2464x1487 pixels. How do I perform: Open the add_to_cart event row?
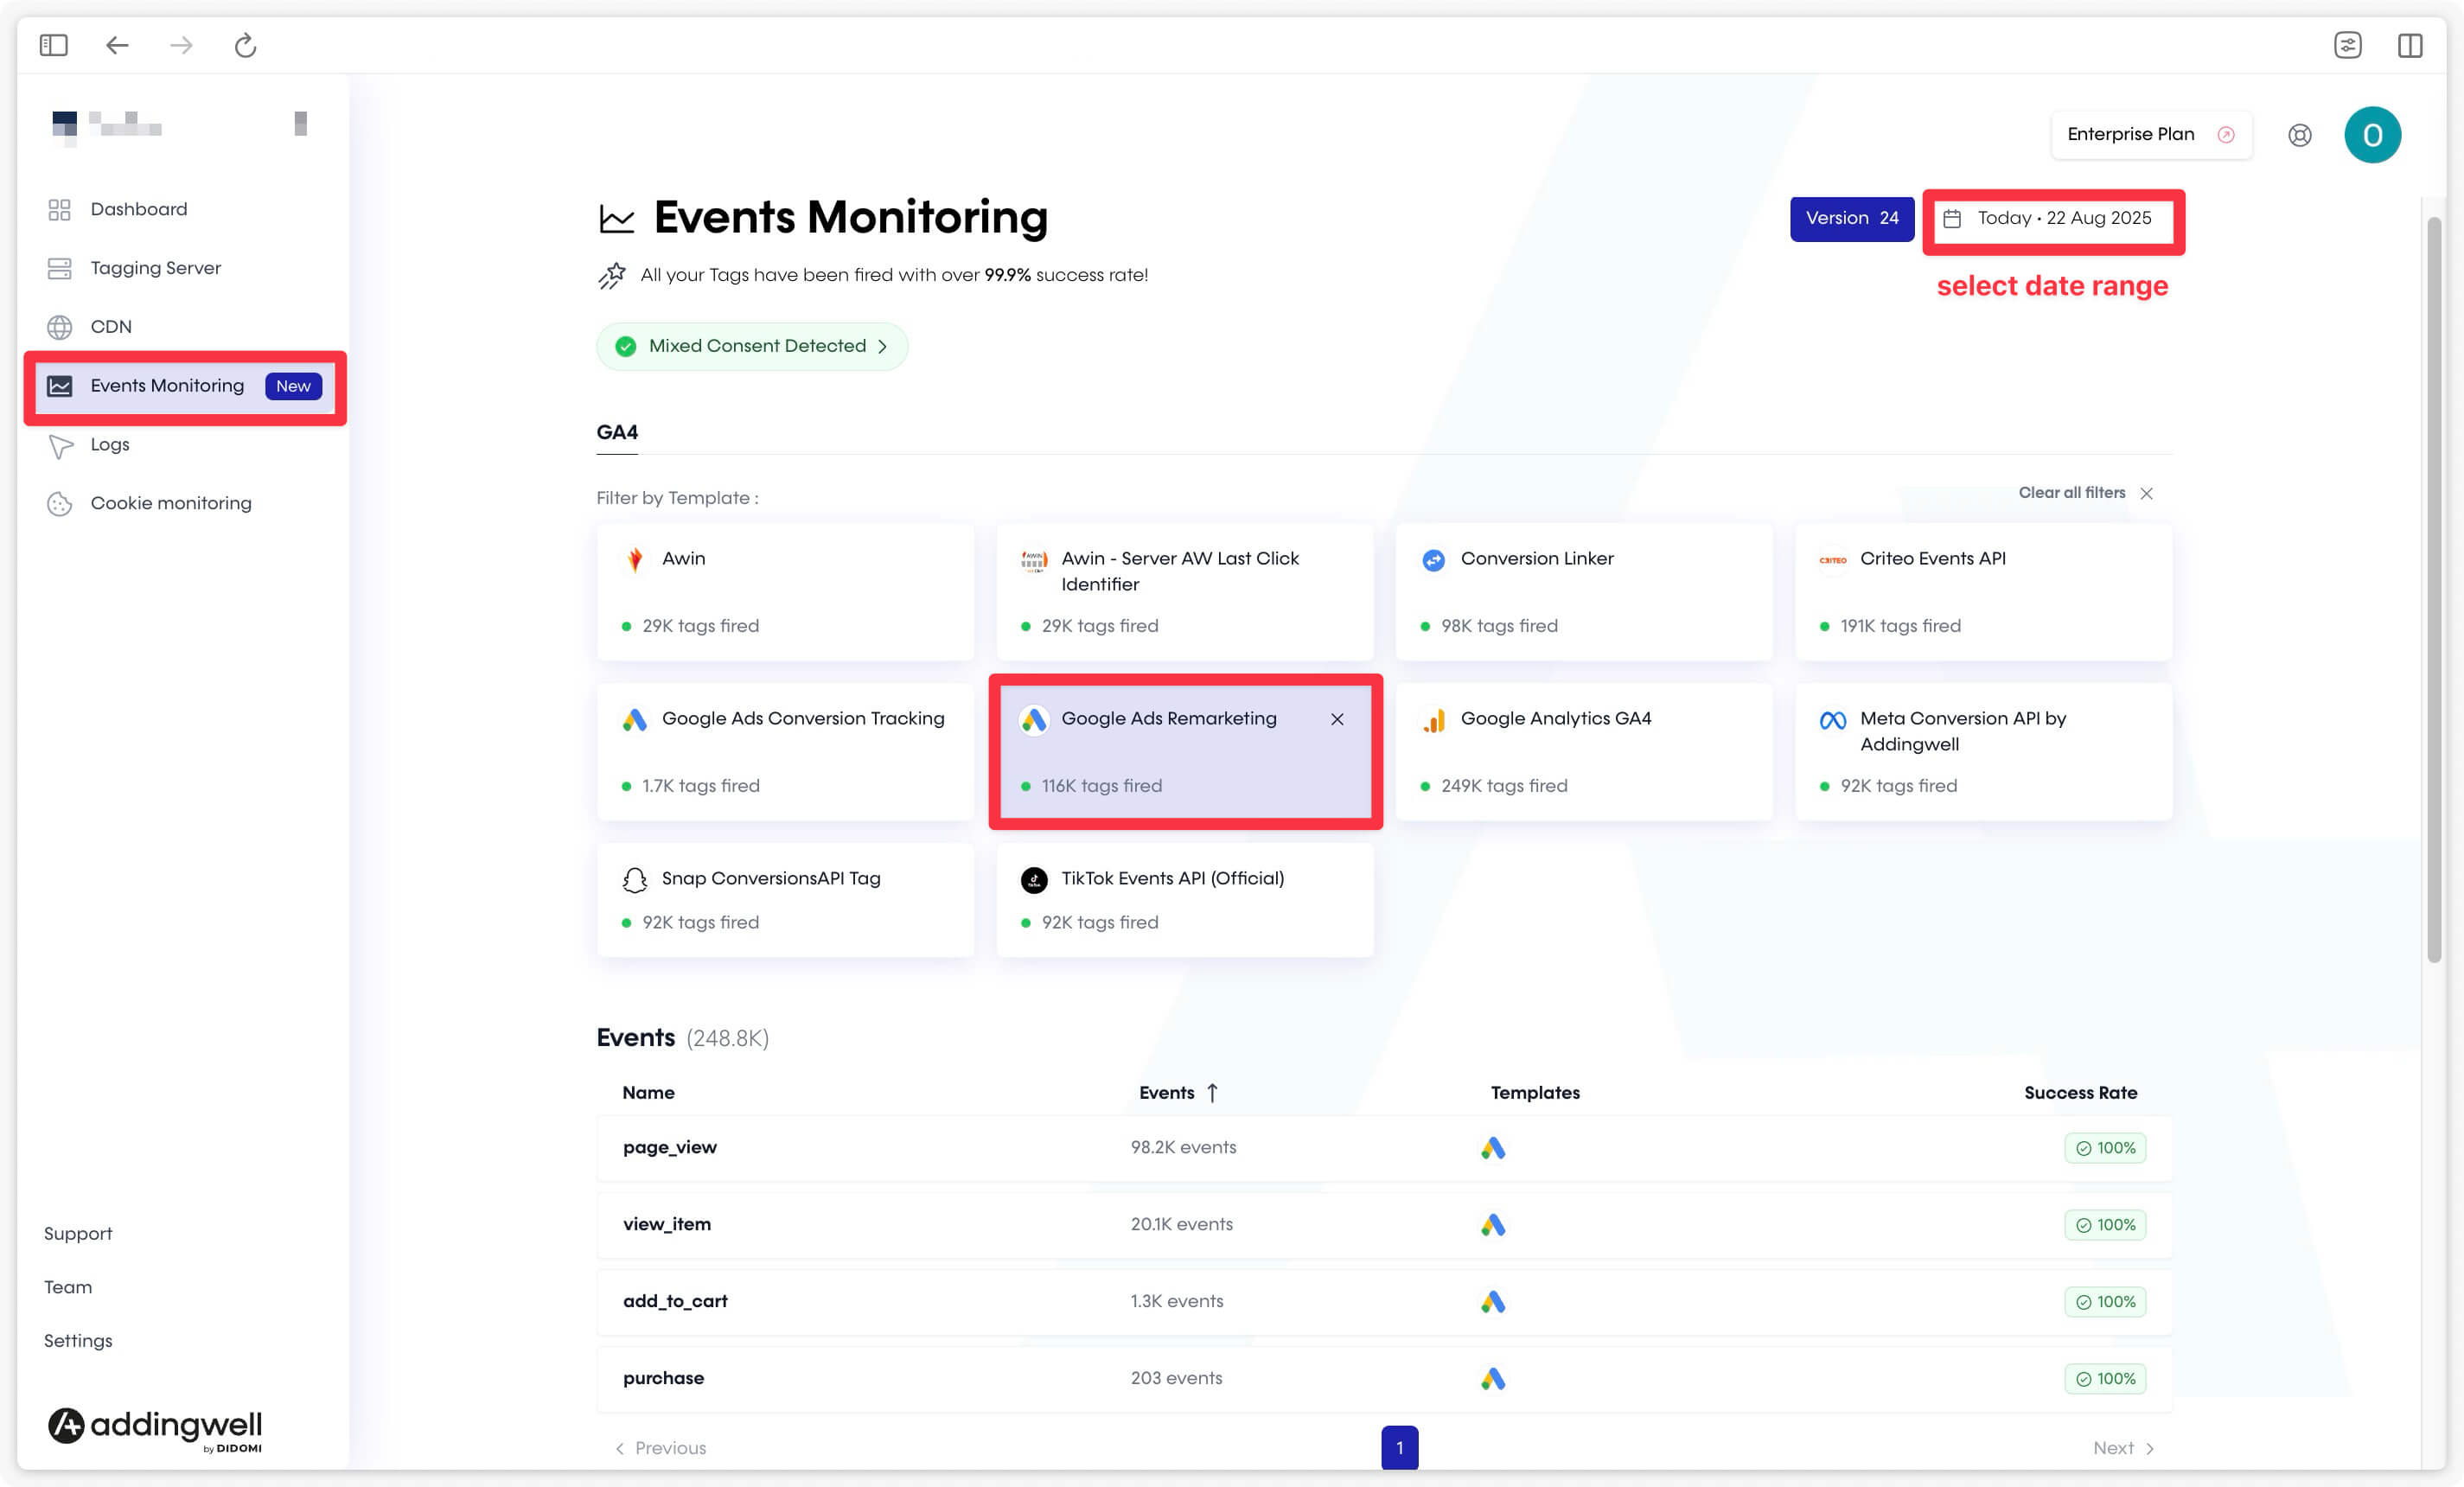click(1384, 1302)
